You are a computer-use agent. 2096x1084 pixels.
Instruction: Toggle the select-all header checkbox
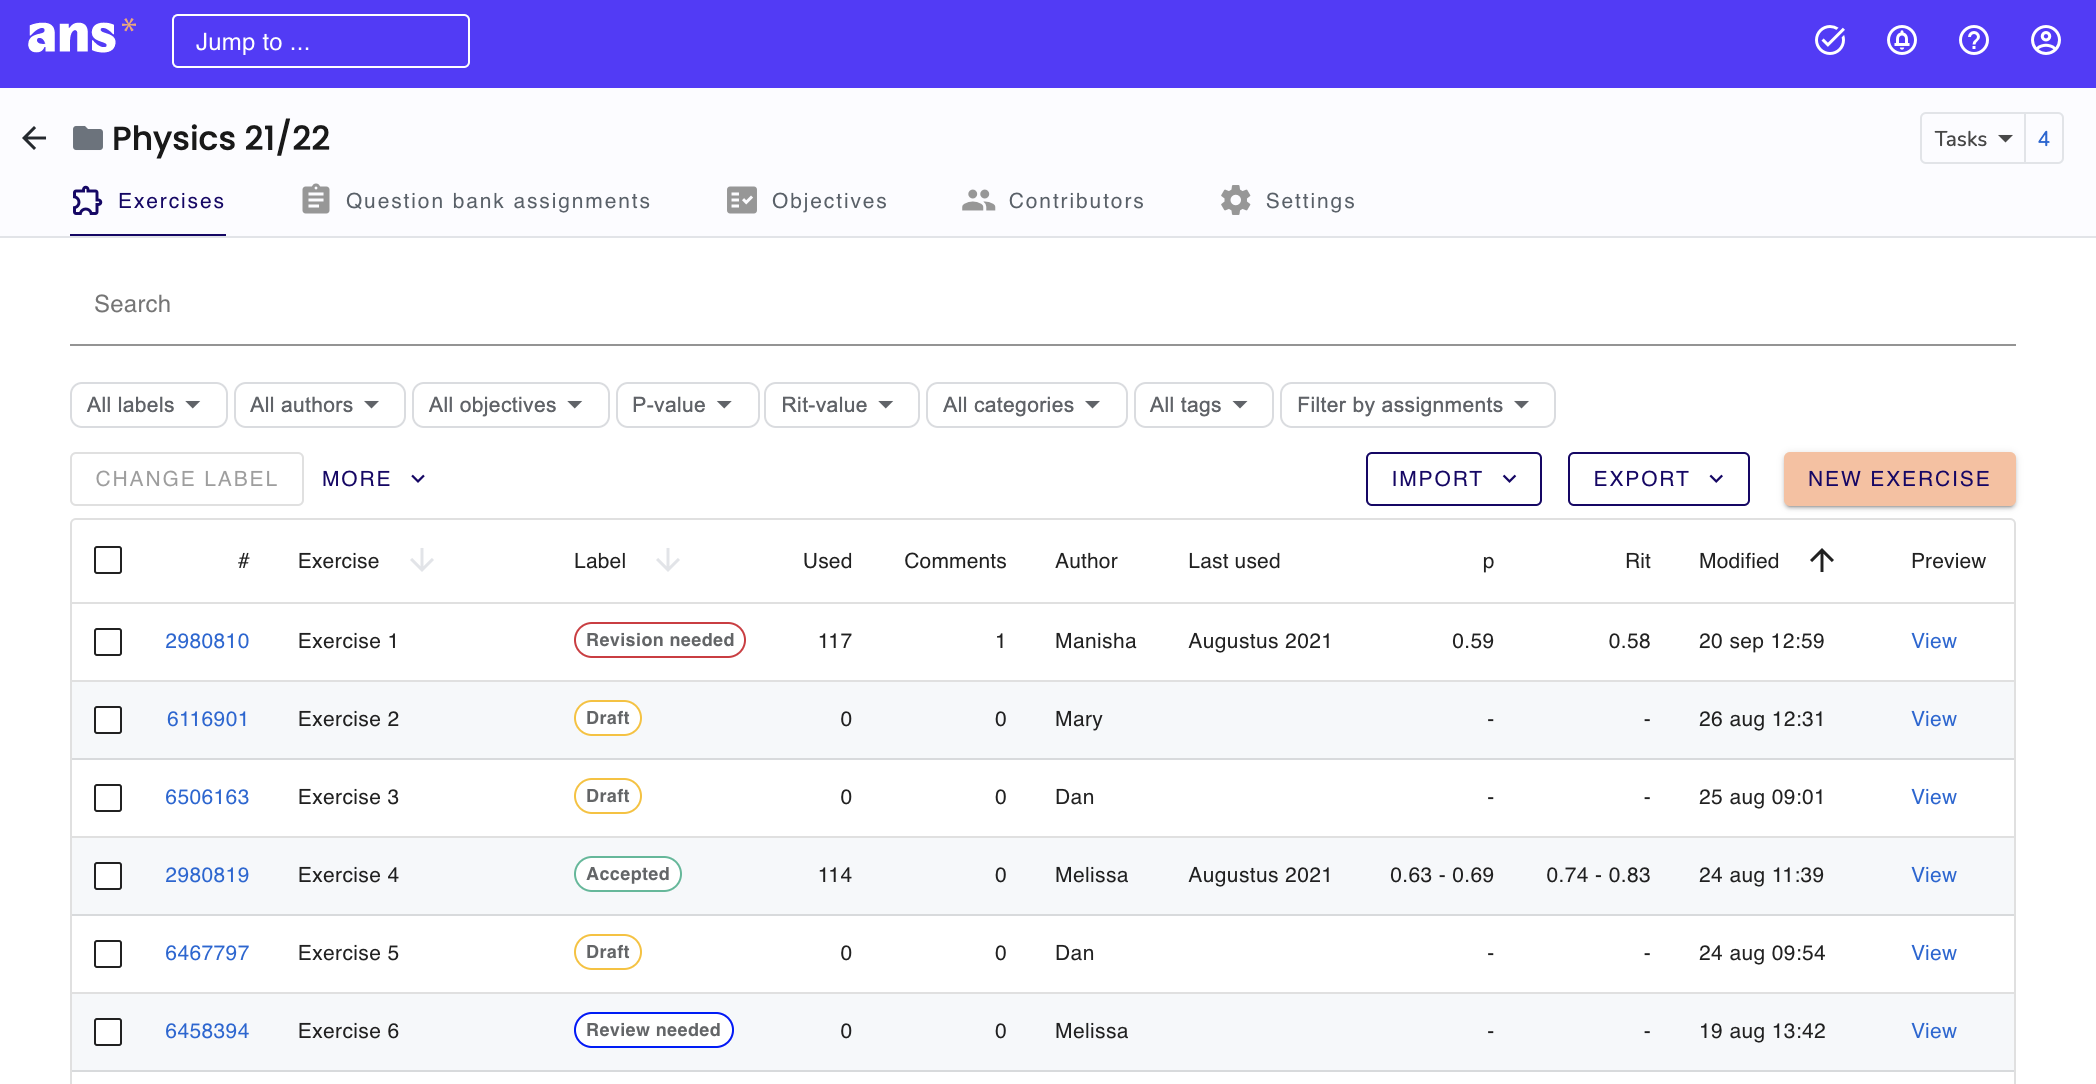(108, 560)
